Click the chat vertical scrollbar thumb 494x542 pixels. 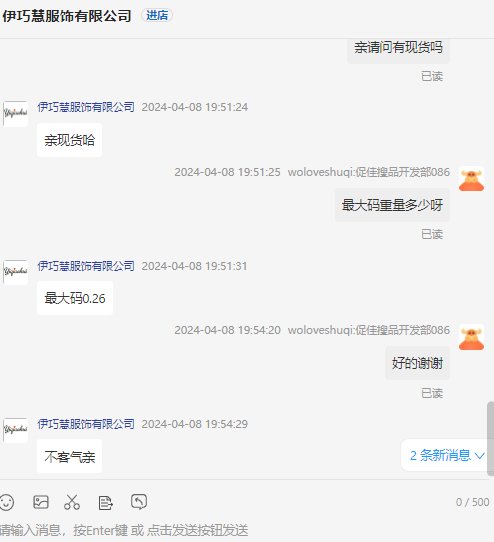tap(490, 438)
